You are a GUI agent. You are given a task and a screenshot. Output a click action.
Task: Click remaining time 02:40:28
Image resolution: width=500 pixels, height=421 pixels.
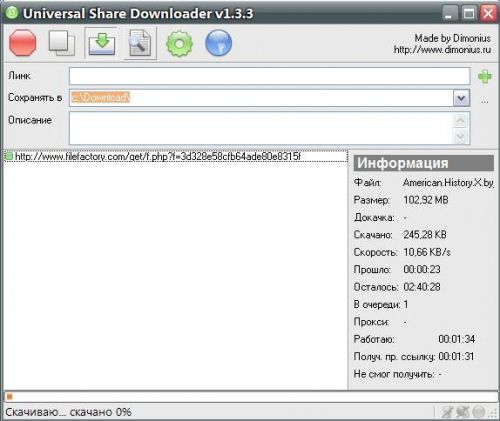[x=422, y=287]
